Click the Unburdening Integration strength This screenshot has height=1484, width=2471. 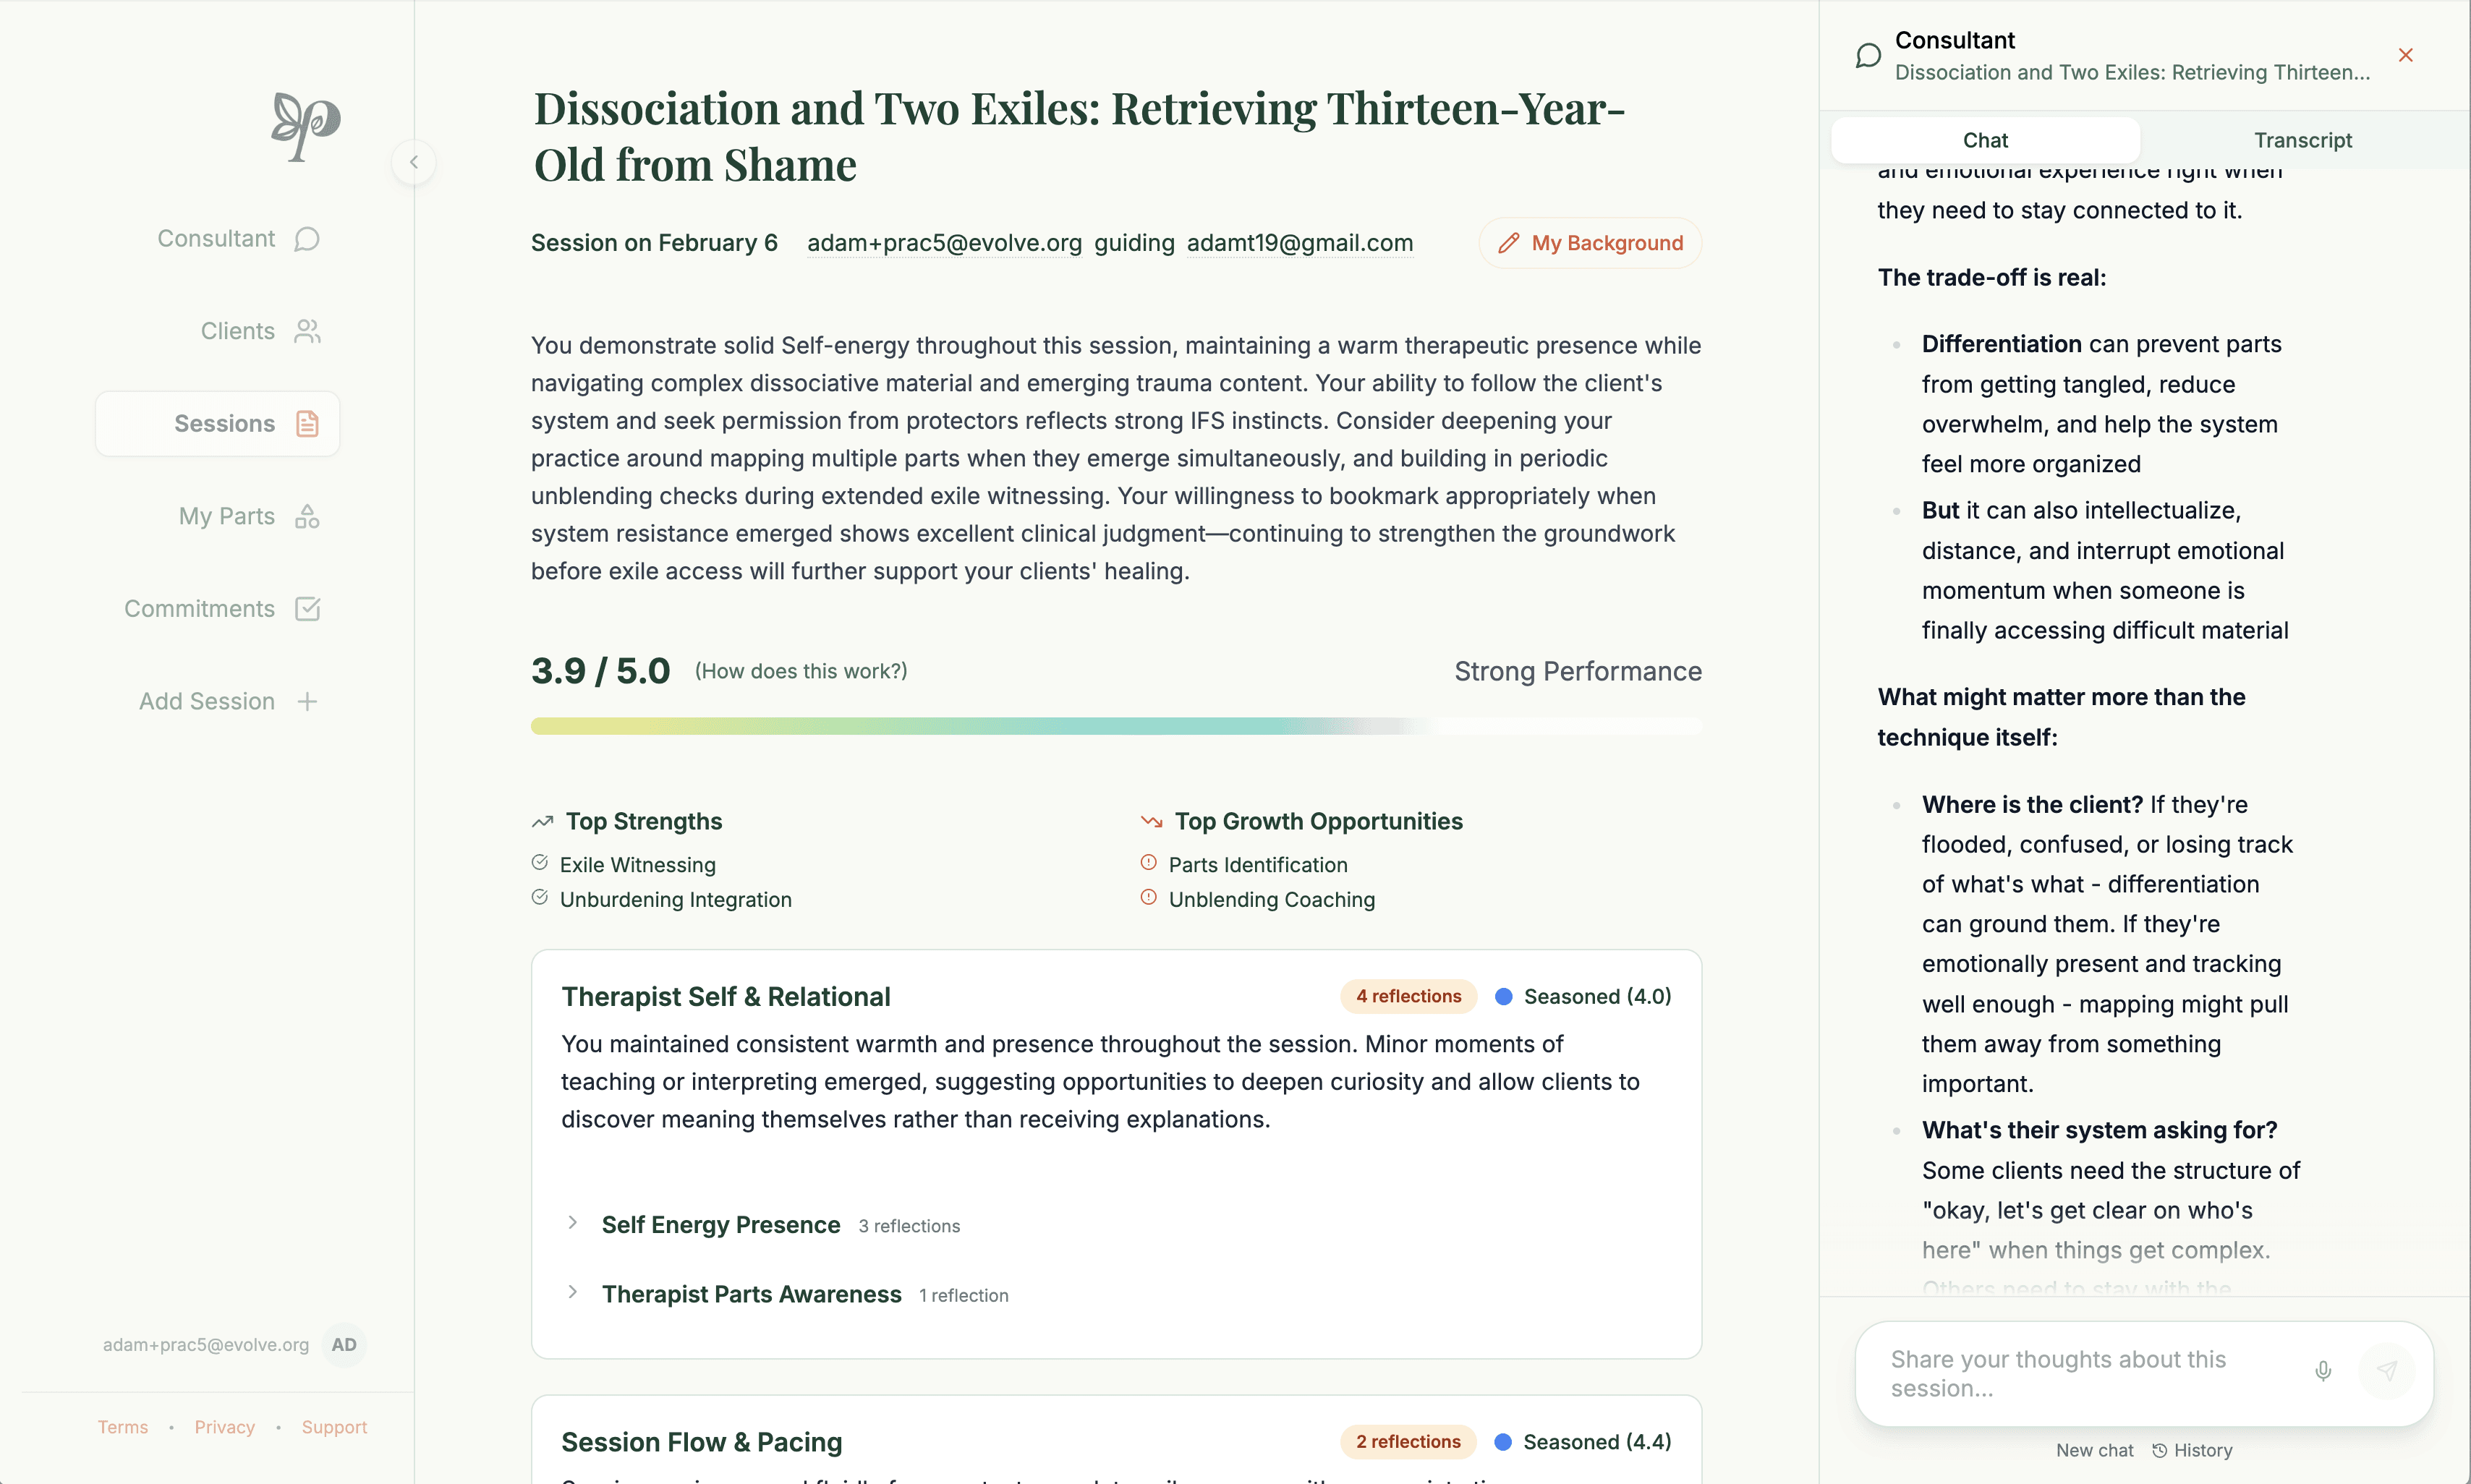pos(676,900)
